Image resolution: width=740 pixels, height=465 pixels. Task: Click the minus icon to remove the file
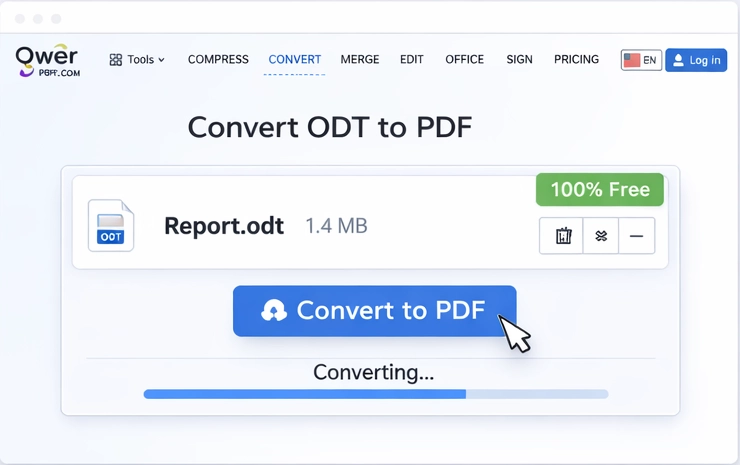coord(636,236)
